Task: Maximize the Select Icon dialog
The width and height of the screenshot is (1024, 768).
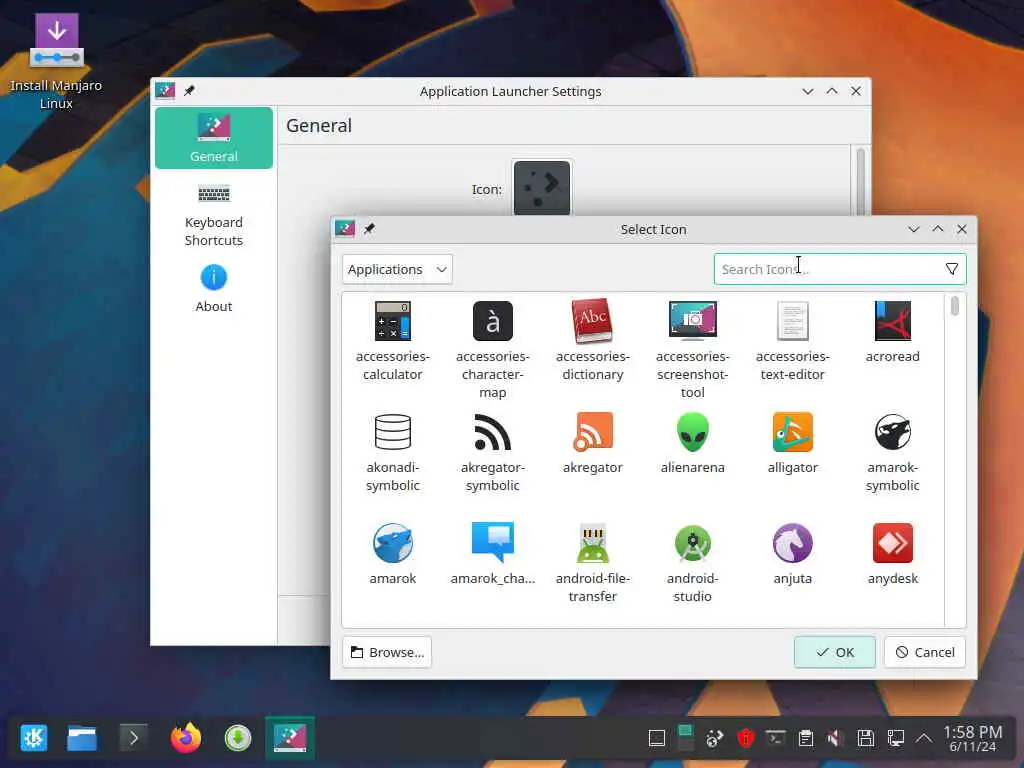Action: coord(938,229)
